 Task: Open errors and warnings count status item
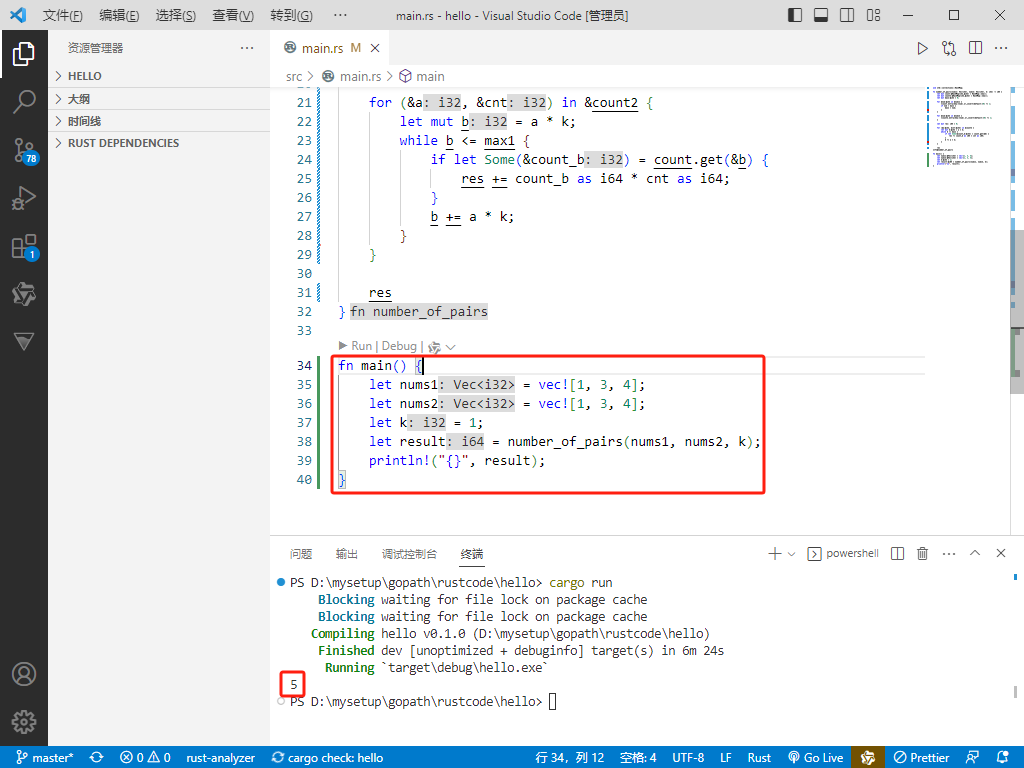click(145, 758)
